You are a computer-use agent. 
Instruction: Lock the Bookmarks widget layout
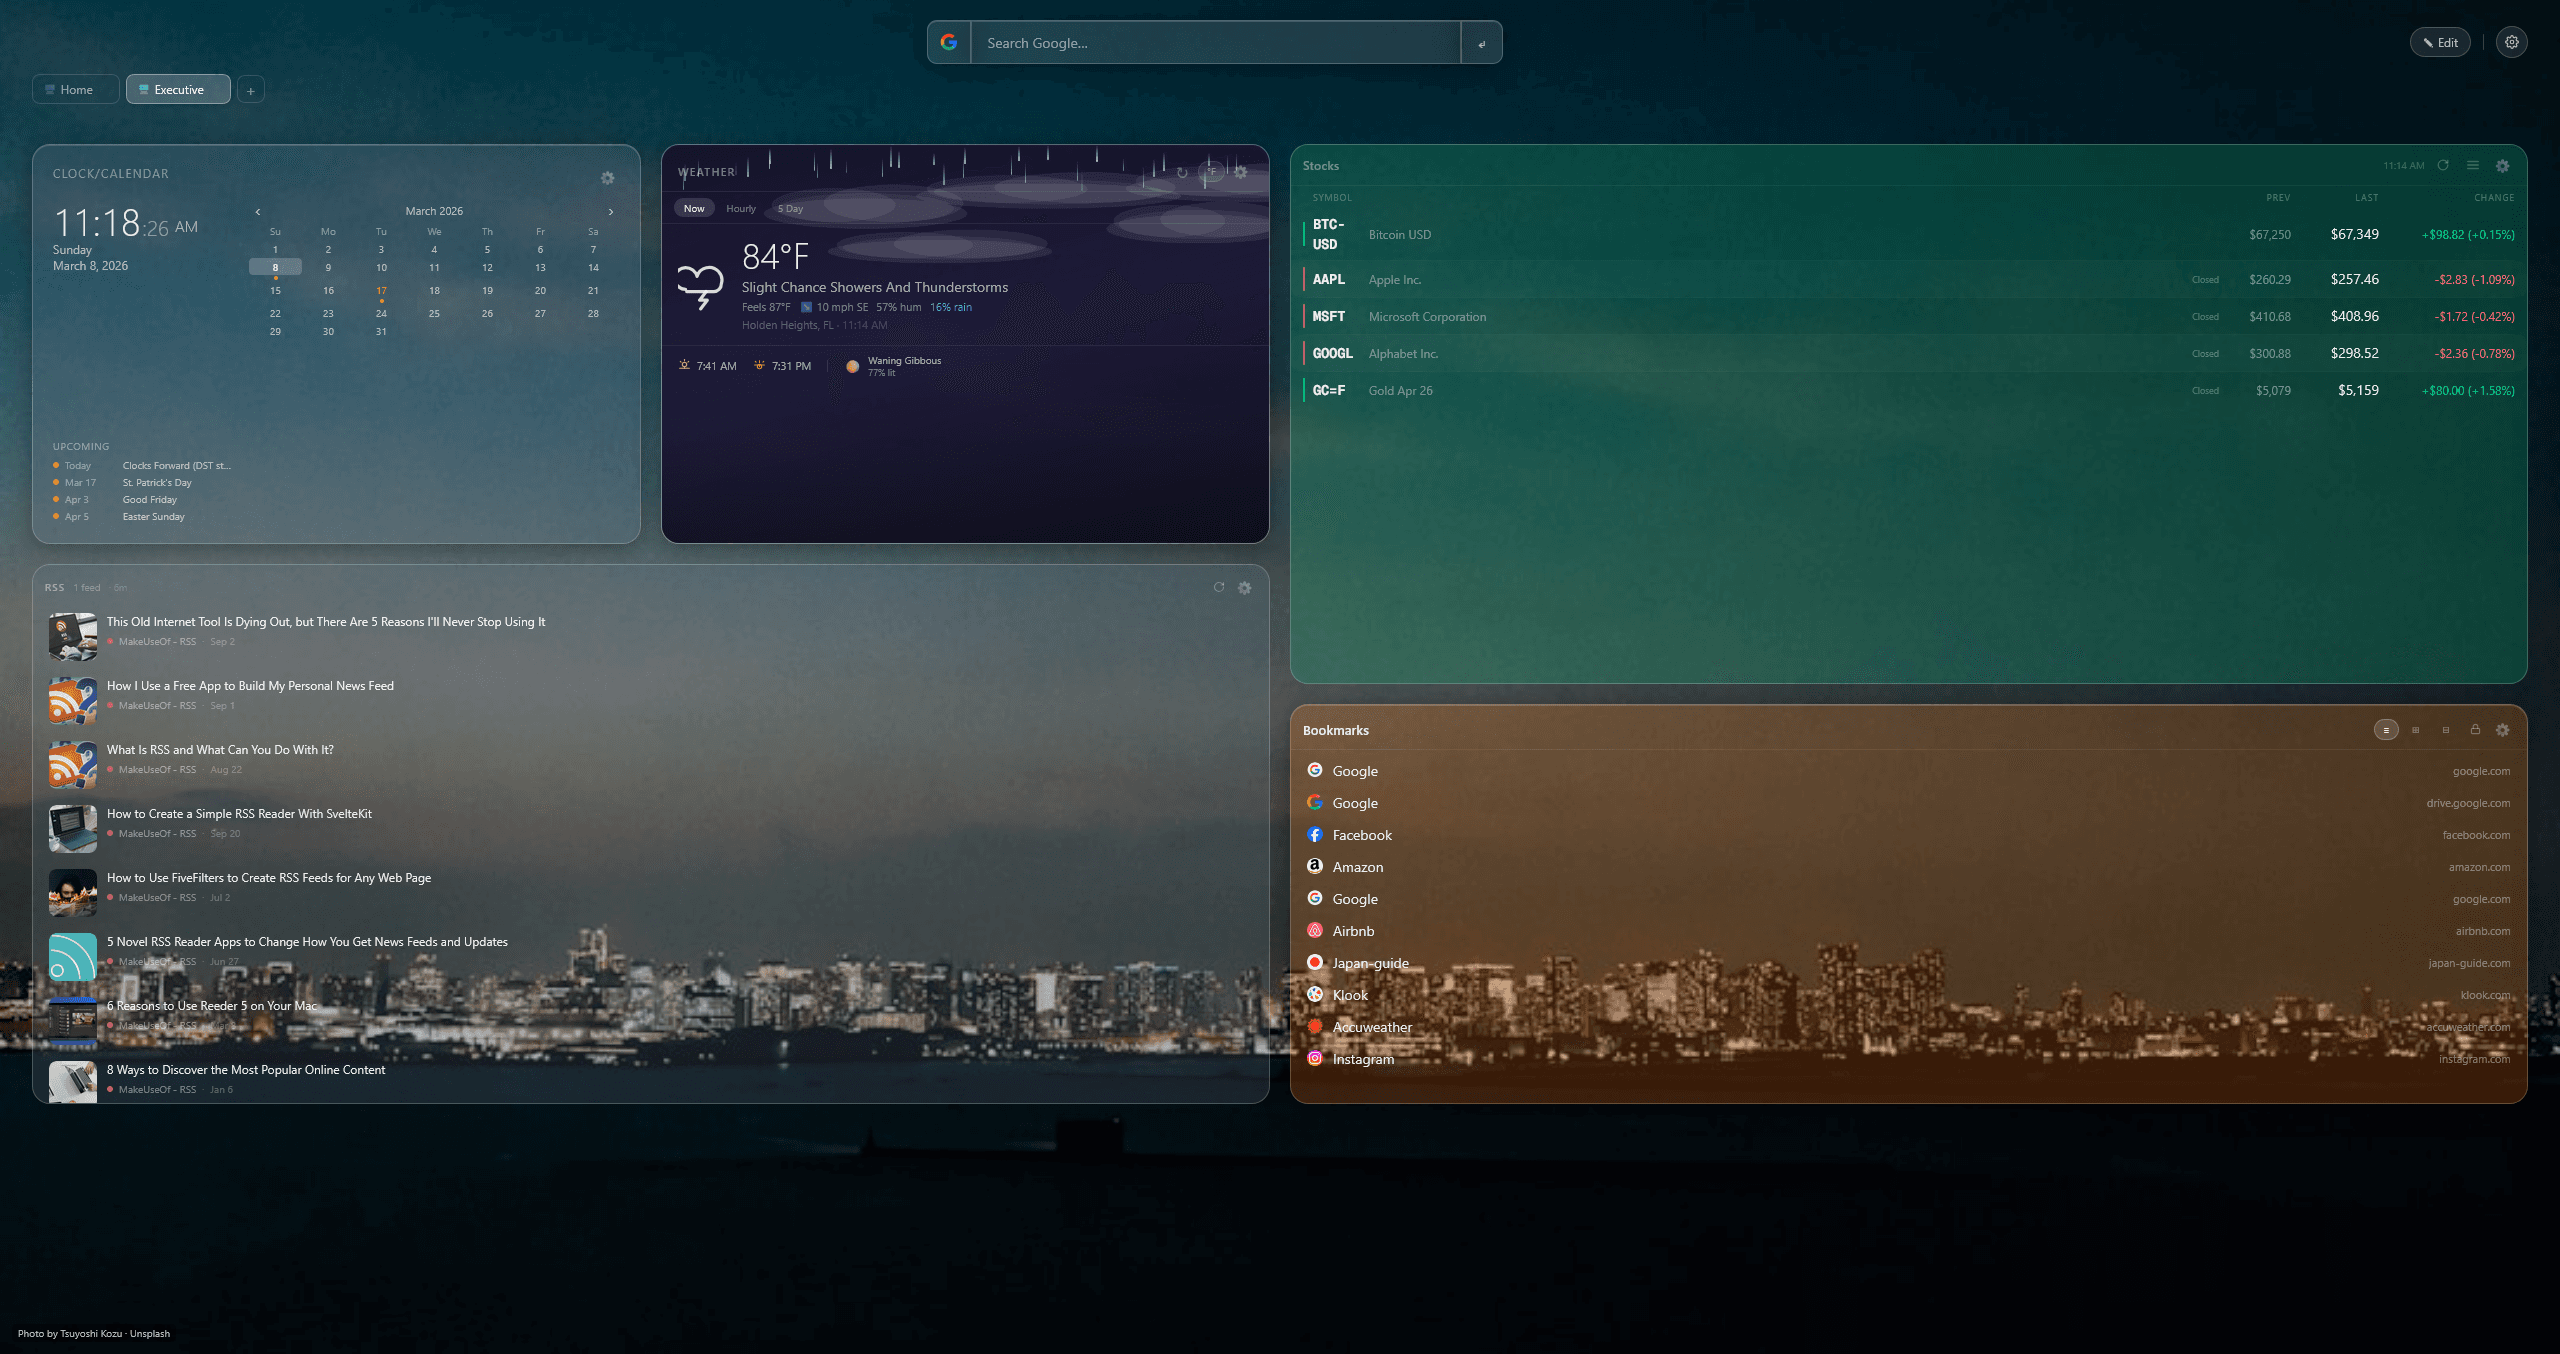[x=2475, y=730]
